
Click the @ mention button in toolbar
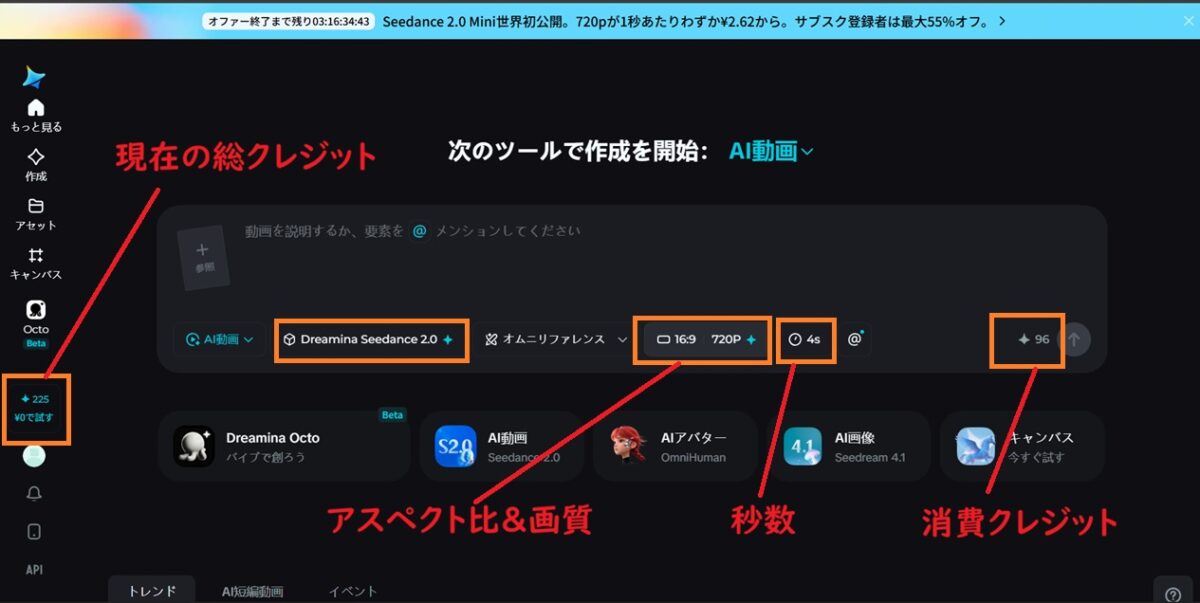pos(854,340)
